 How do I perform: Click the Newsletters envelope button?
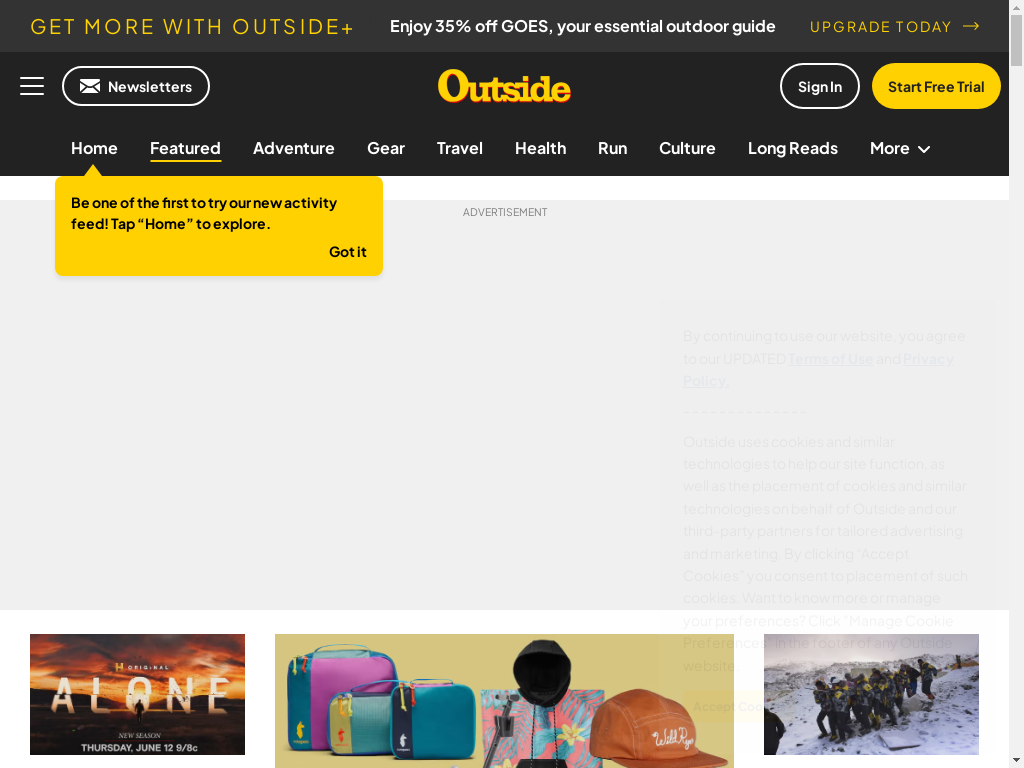[136, 86]
